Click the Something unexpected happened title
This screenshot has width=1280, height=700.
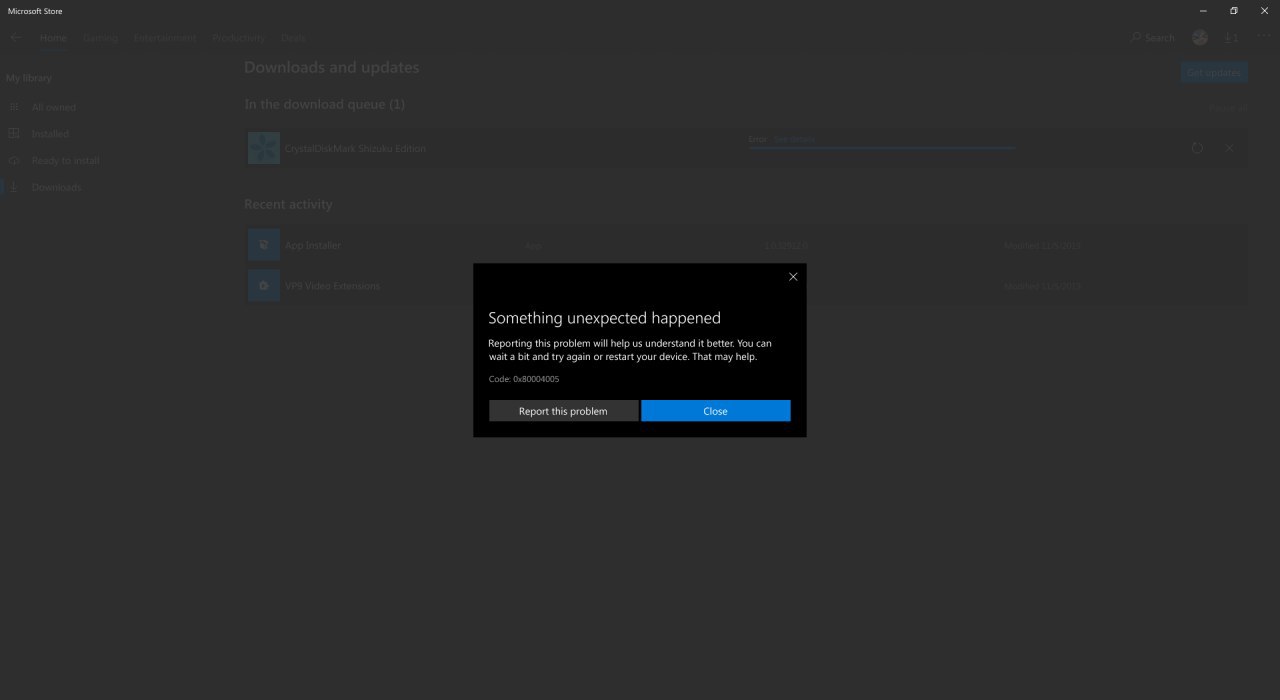pyautogui.click(x=604, y=318)
